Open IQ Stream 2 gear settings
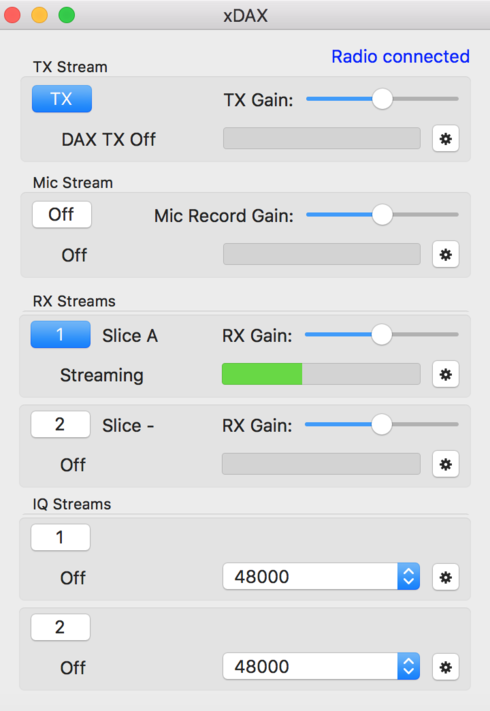This screenshot has width=490, height=711. [x=446, y=667]
